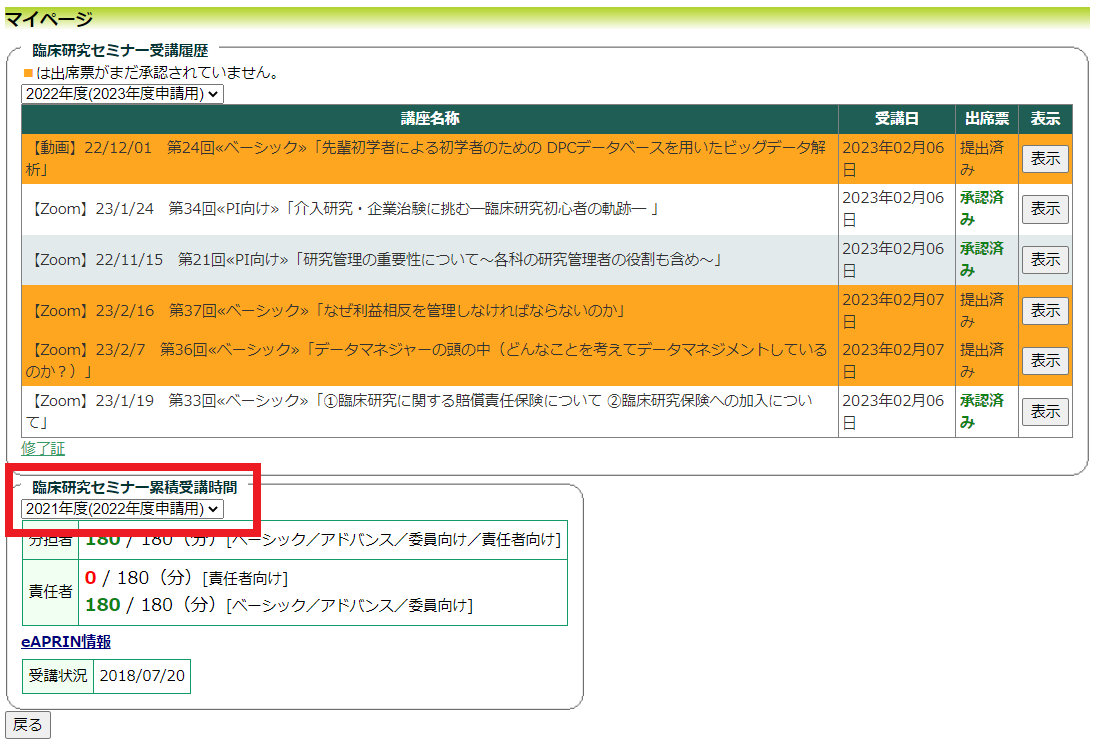Click 表示 for 第37回 利益相反 seminar
The image size is (1095, 745).
[1045, 311]
